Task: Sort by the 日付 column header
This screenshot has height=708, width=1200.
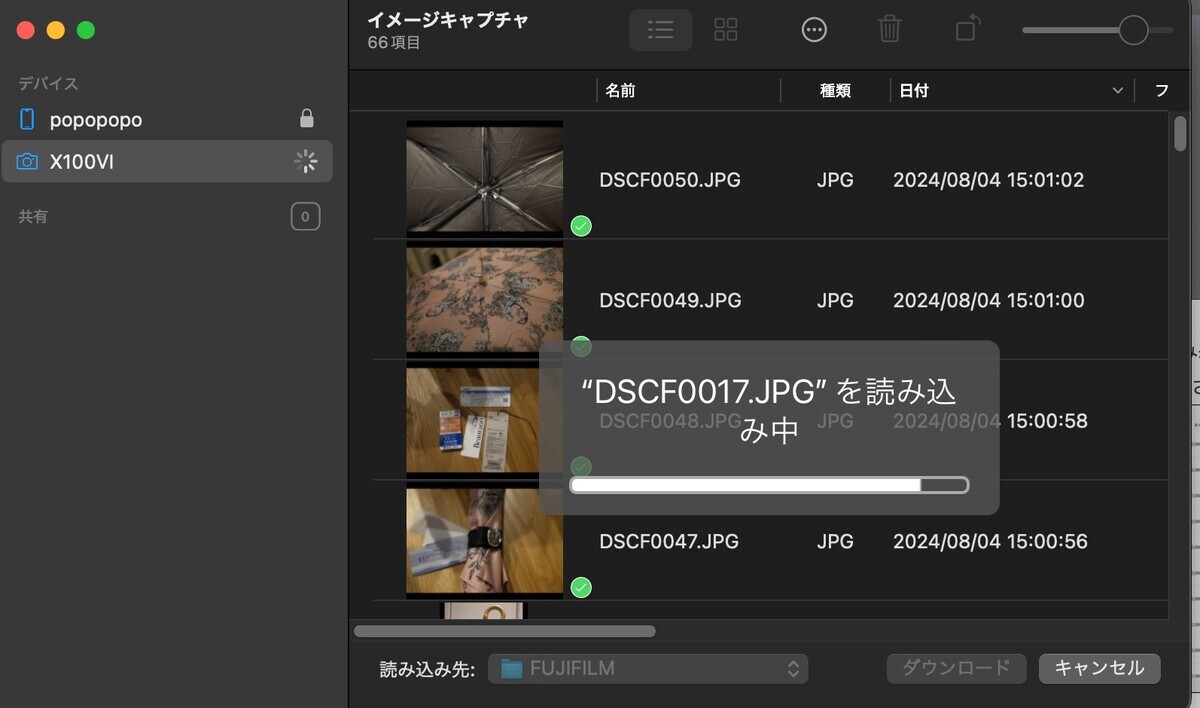Action: click(x=914, y=91)
